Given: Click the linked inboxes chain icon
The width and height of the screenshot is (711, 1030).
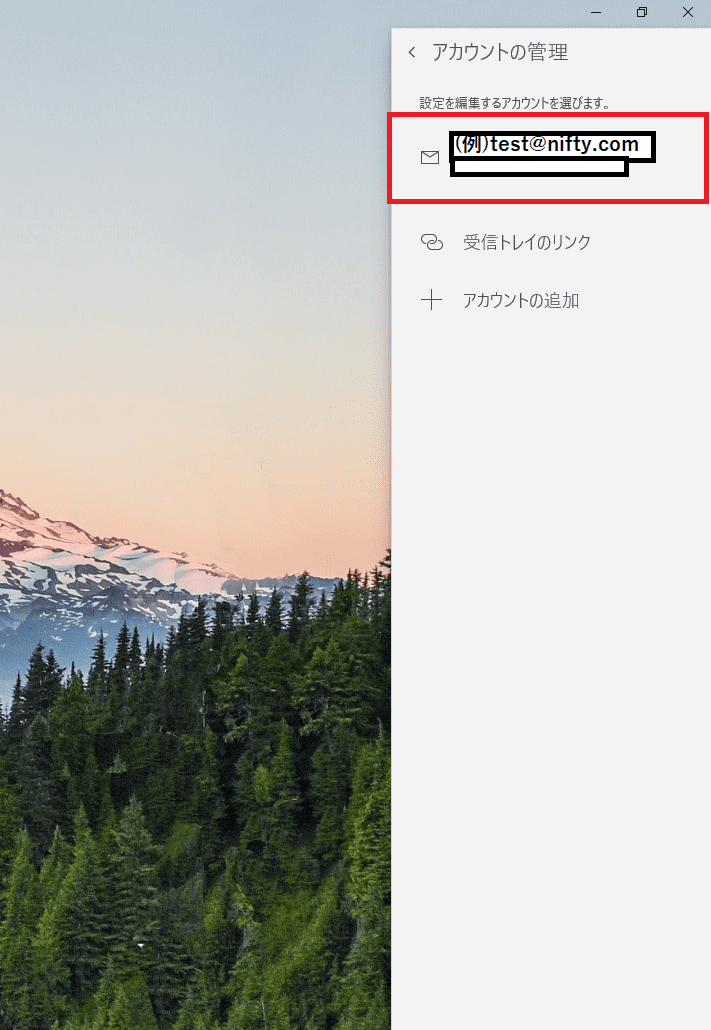Looking at the screenshot, I should point(432,242).
